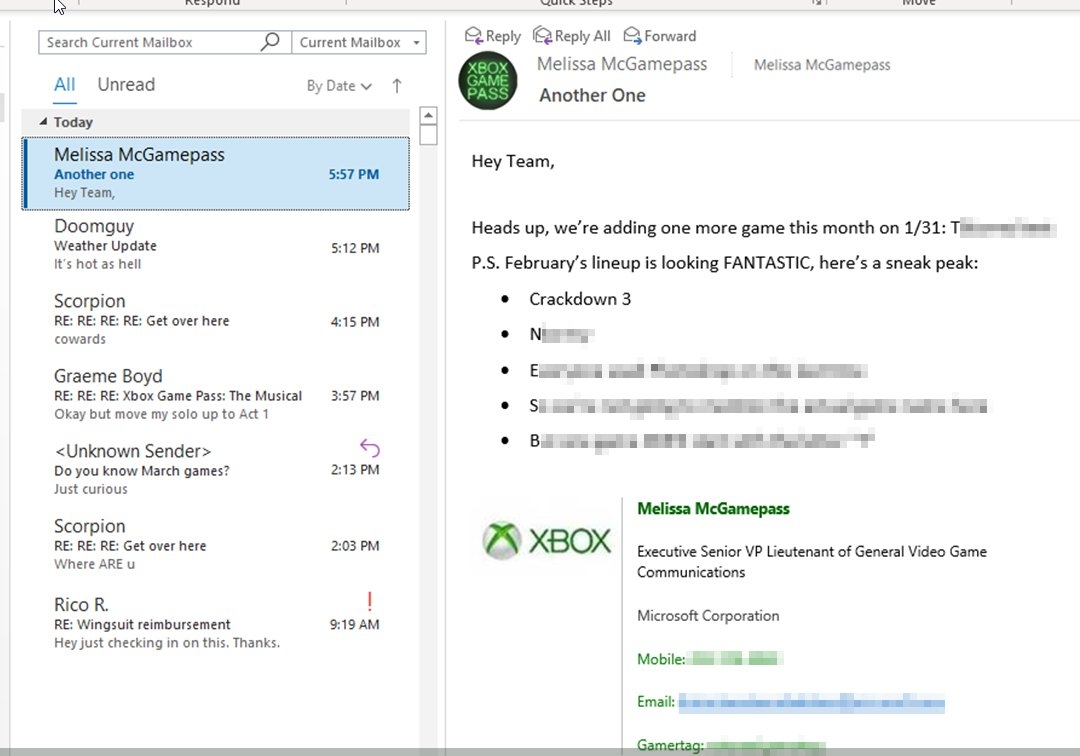This screenshot has width=1080, height=756.
Task: Click the 5:57 PM timestamp on the Melissa McGamepass email
Action: [353, 174]
